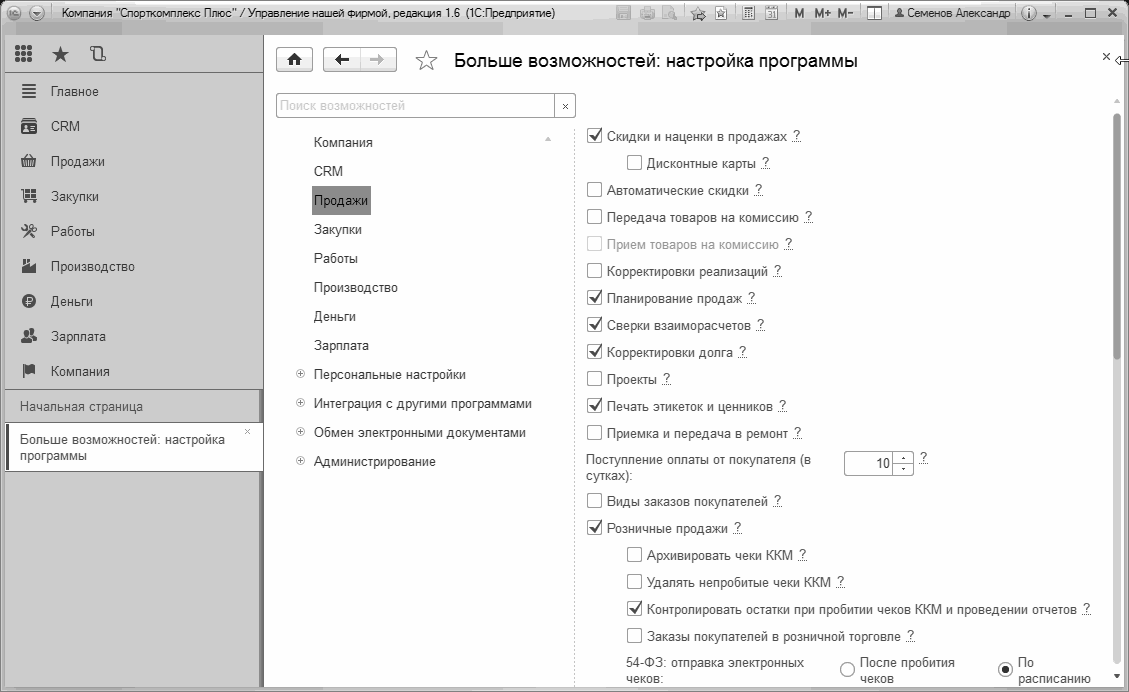1129x692 pixels.
Task: Click the Home button
Action: click(294, 60)
